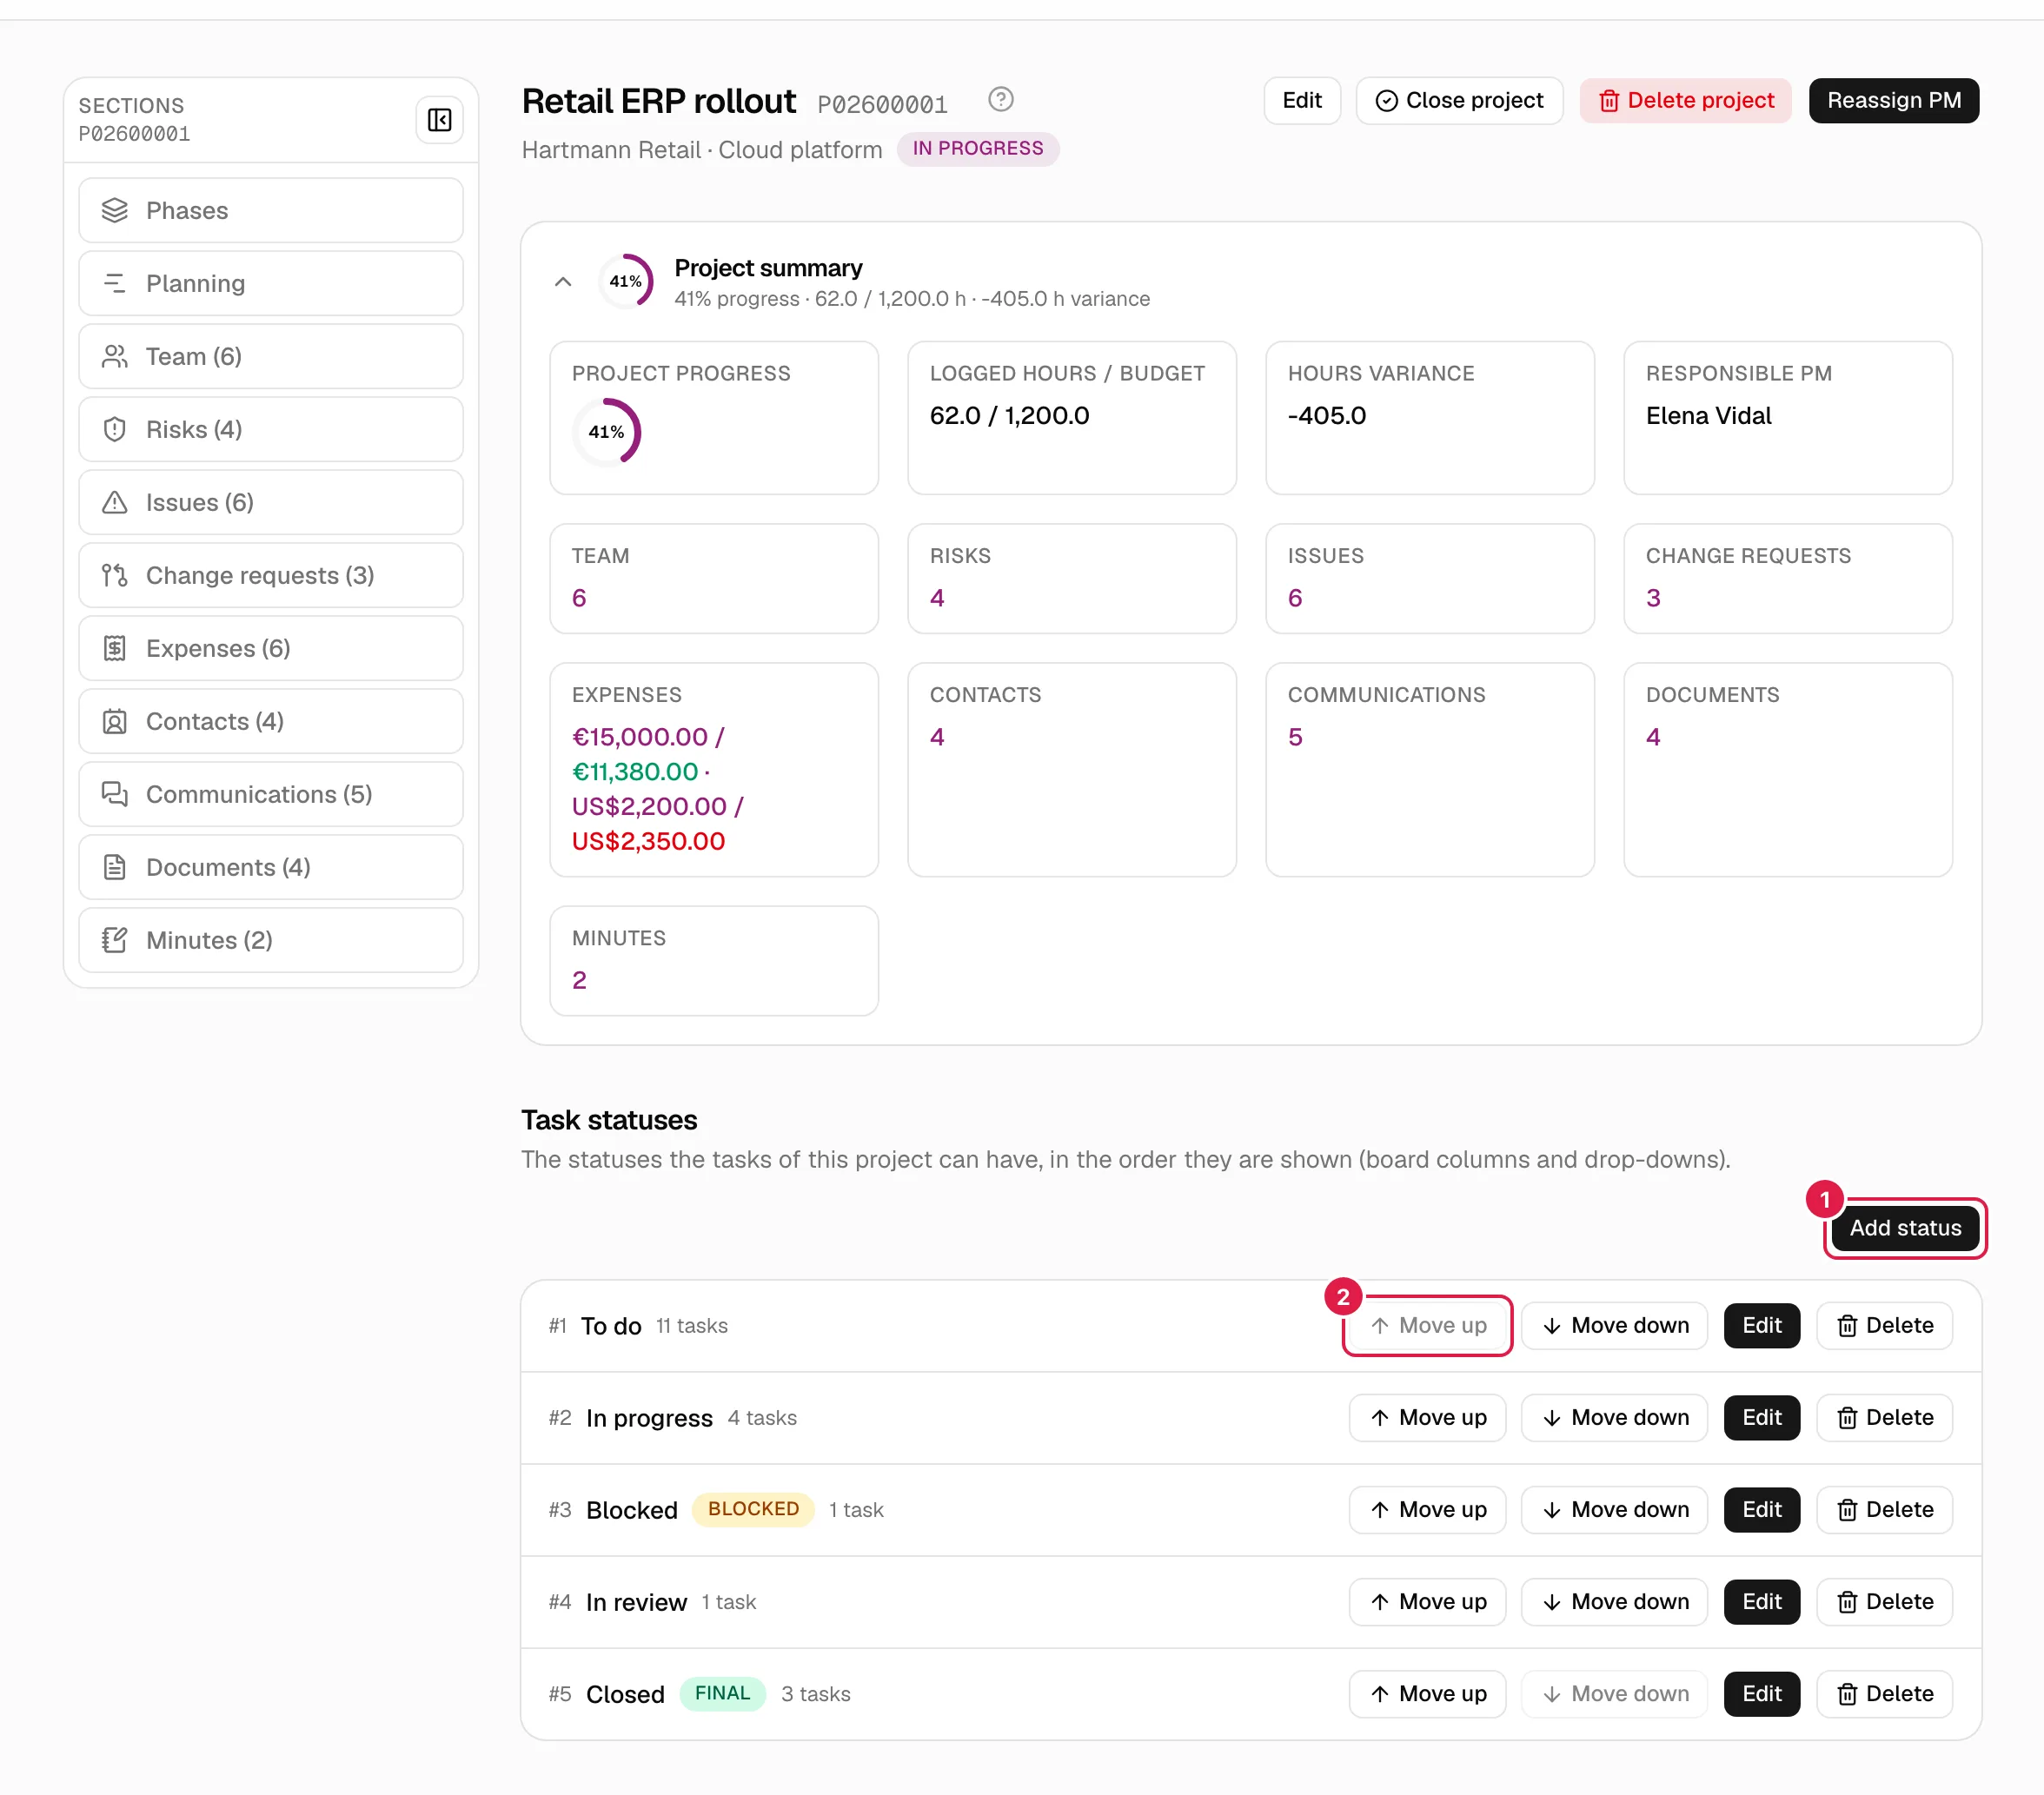Click the IN PROGRESS status badge
This screenshot has width=2044, height=1795.
pyautogui.click(x=978, y=149)
